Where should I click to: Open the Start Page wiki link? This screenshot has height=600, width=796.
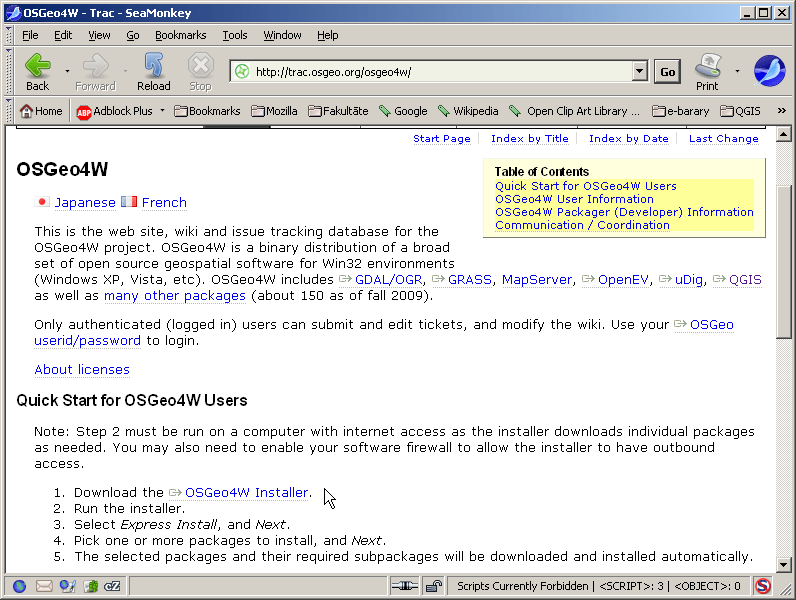(x=442, y=139)
